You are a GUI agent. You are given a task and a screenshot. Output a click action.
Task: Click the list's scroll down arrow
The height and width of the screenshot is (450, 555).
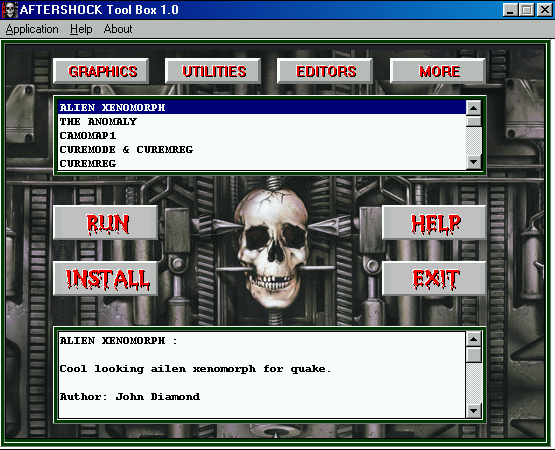click(x=474, y=162)
